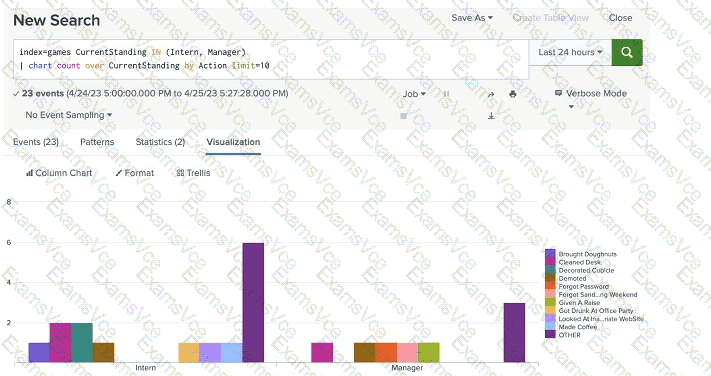The height and width of the screenshot is (376, 711).
Task: Open the Save As dropdown
Action: (472, 18)
